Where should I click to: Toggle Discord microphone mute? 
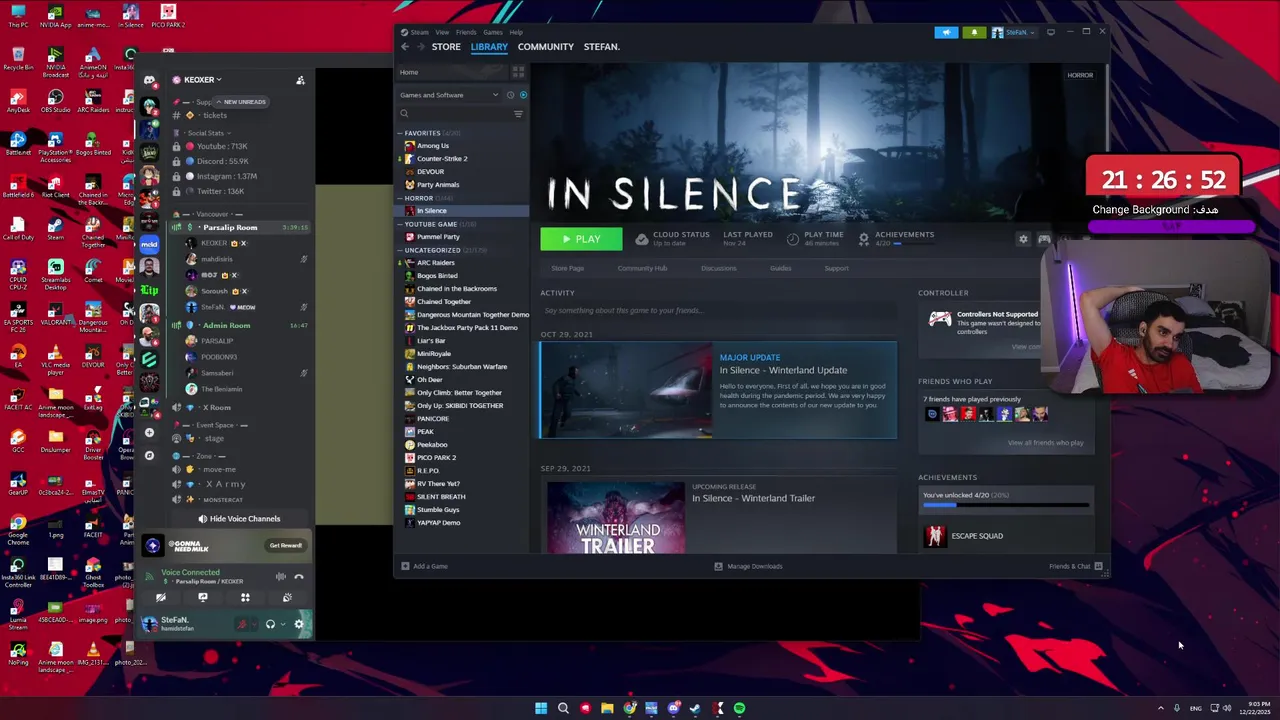[242, 624]
